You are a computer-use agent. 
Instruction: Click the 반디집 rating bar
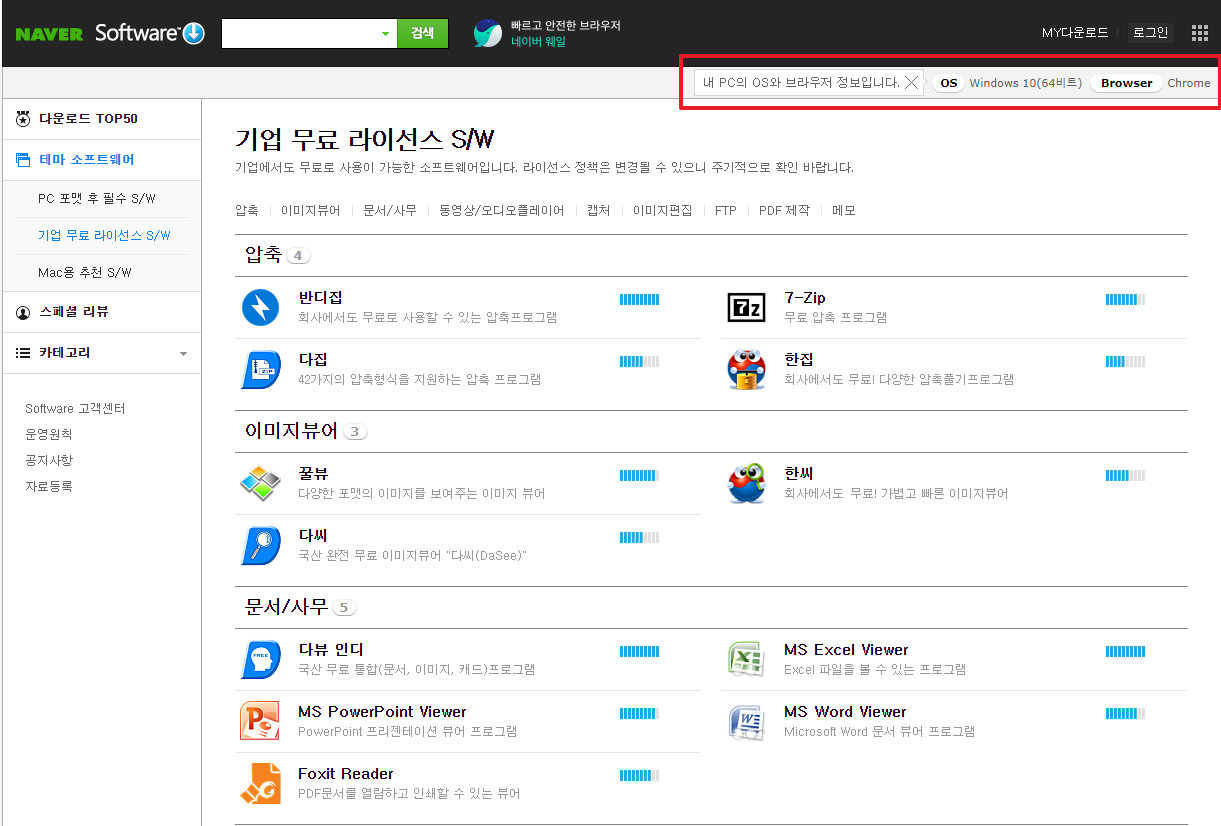pyautogui.click(x=639, y=299)
